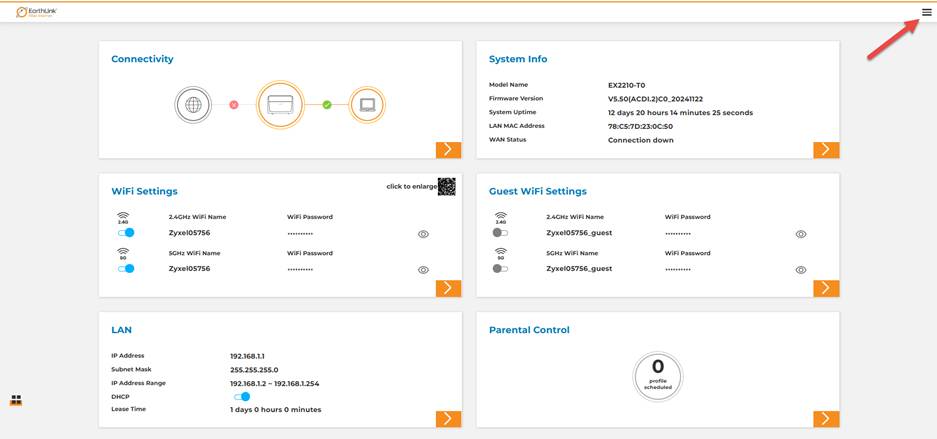Click 5GHz guest name Zyxel05756_guest
The height and width of the screenshot is (439, 937).
(579, 269)
